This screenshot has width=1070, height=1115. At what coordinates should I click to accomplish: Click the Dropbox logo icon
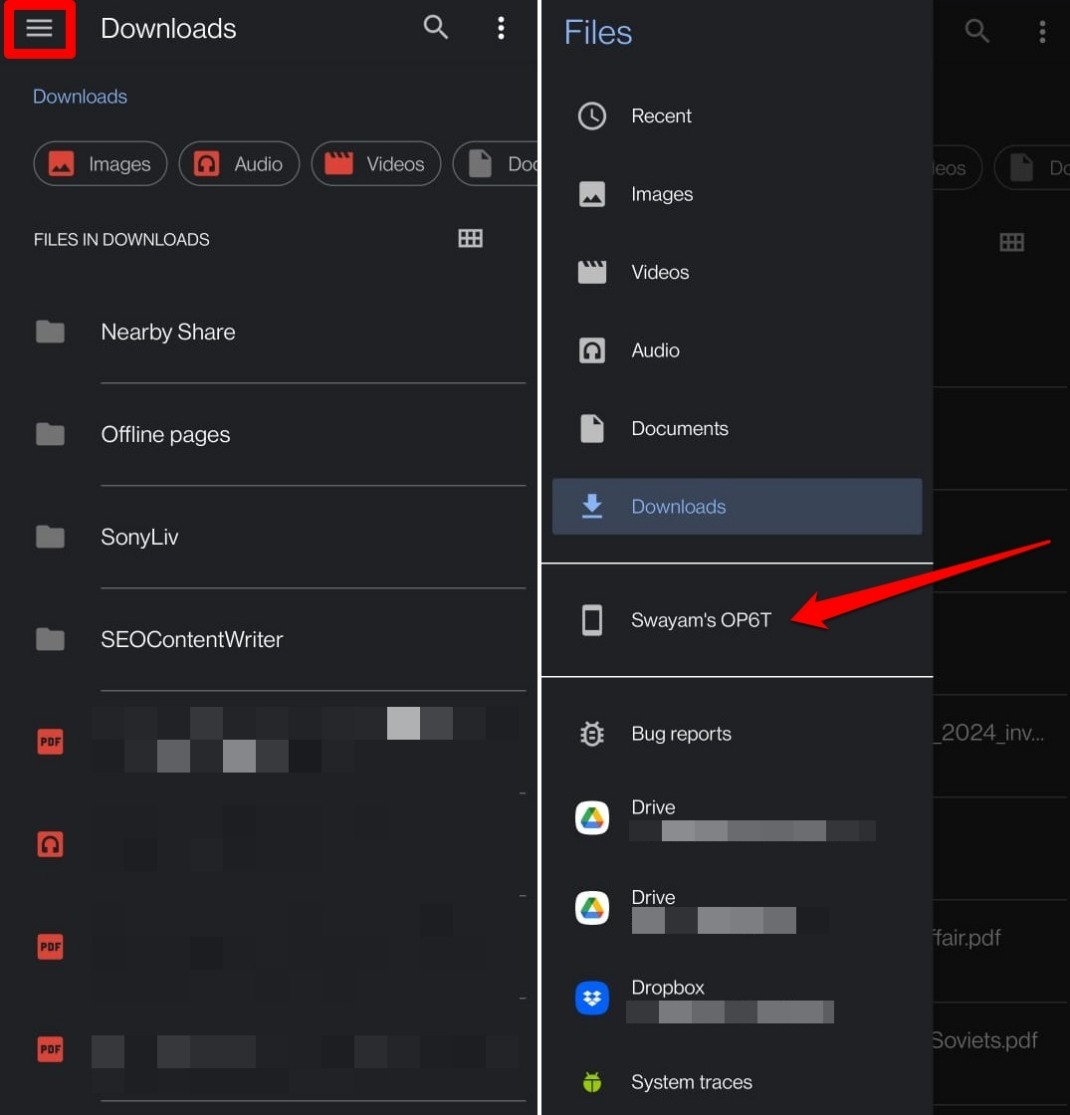pyautogui.click(x=592, y=998)
